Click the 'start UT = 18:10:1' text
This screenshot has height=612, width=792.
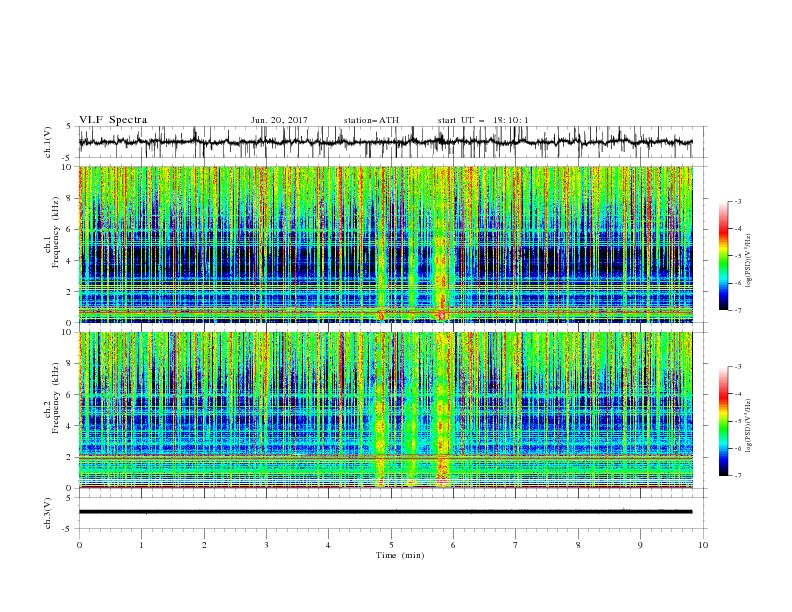coord(483,120)
